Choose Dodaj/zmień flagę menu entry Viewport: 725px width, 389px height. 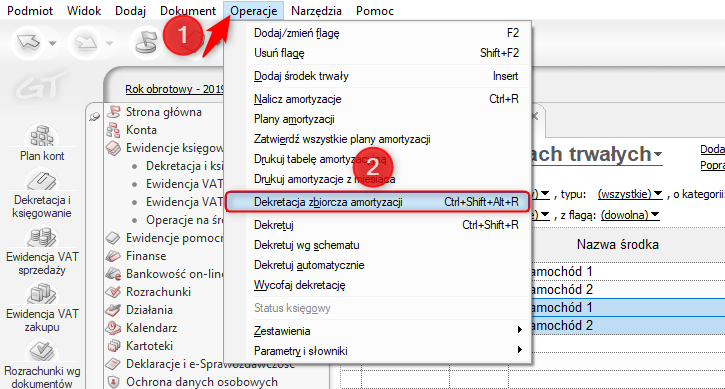[378, 33]
